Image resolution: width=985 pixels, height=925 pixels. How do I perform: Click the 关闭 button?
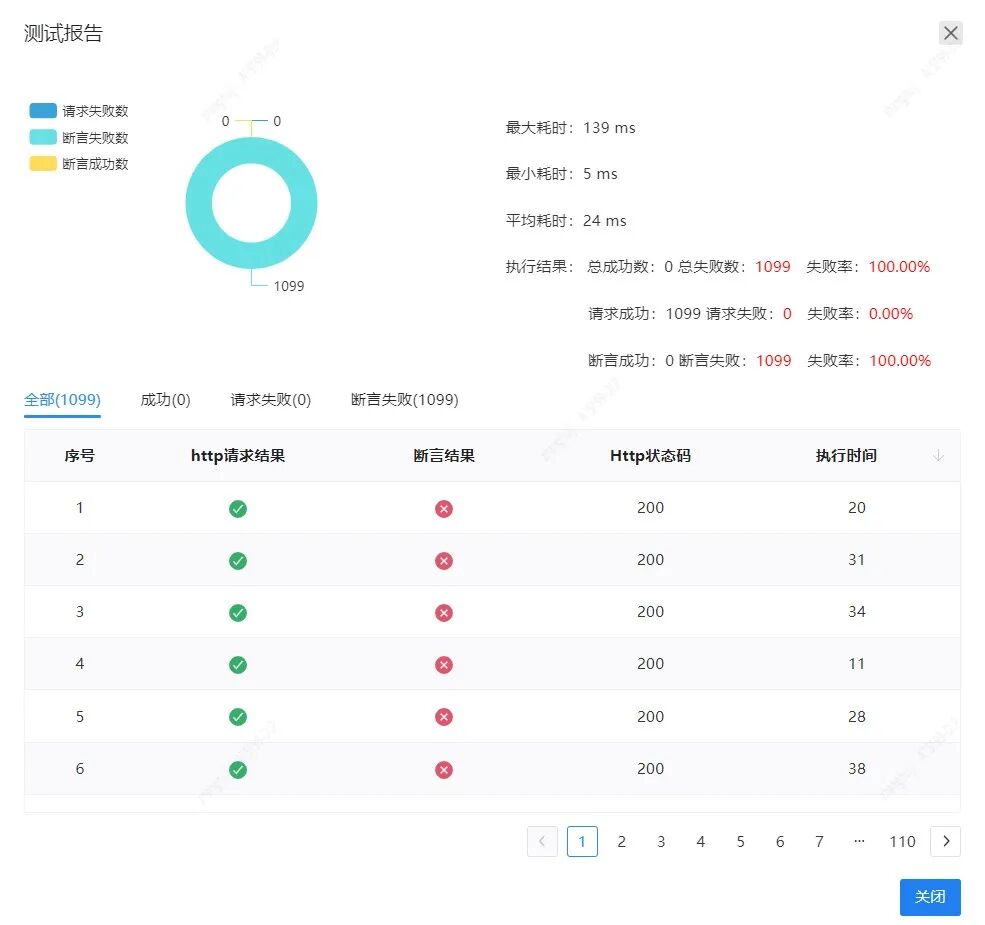click(930, 897)
